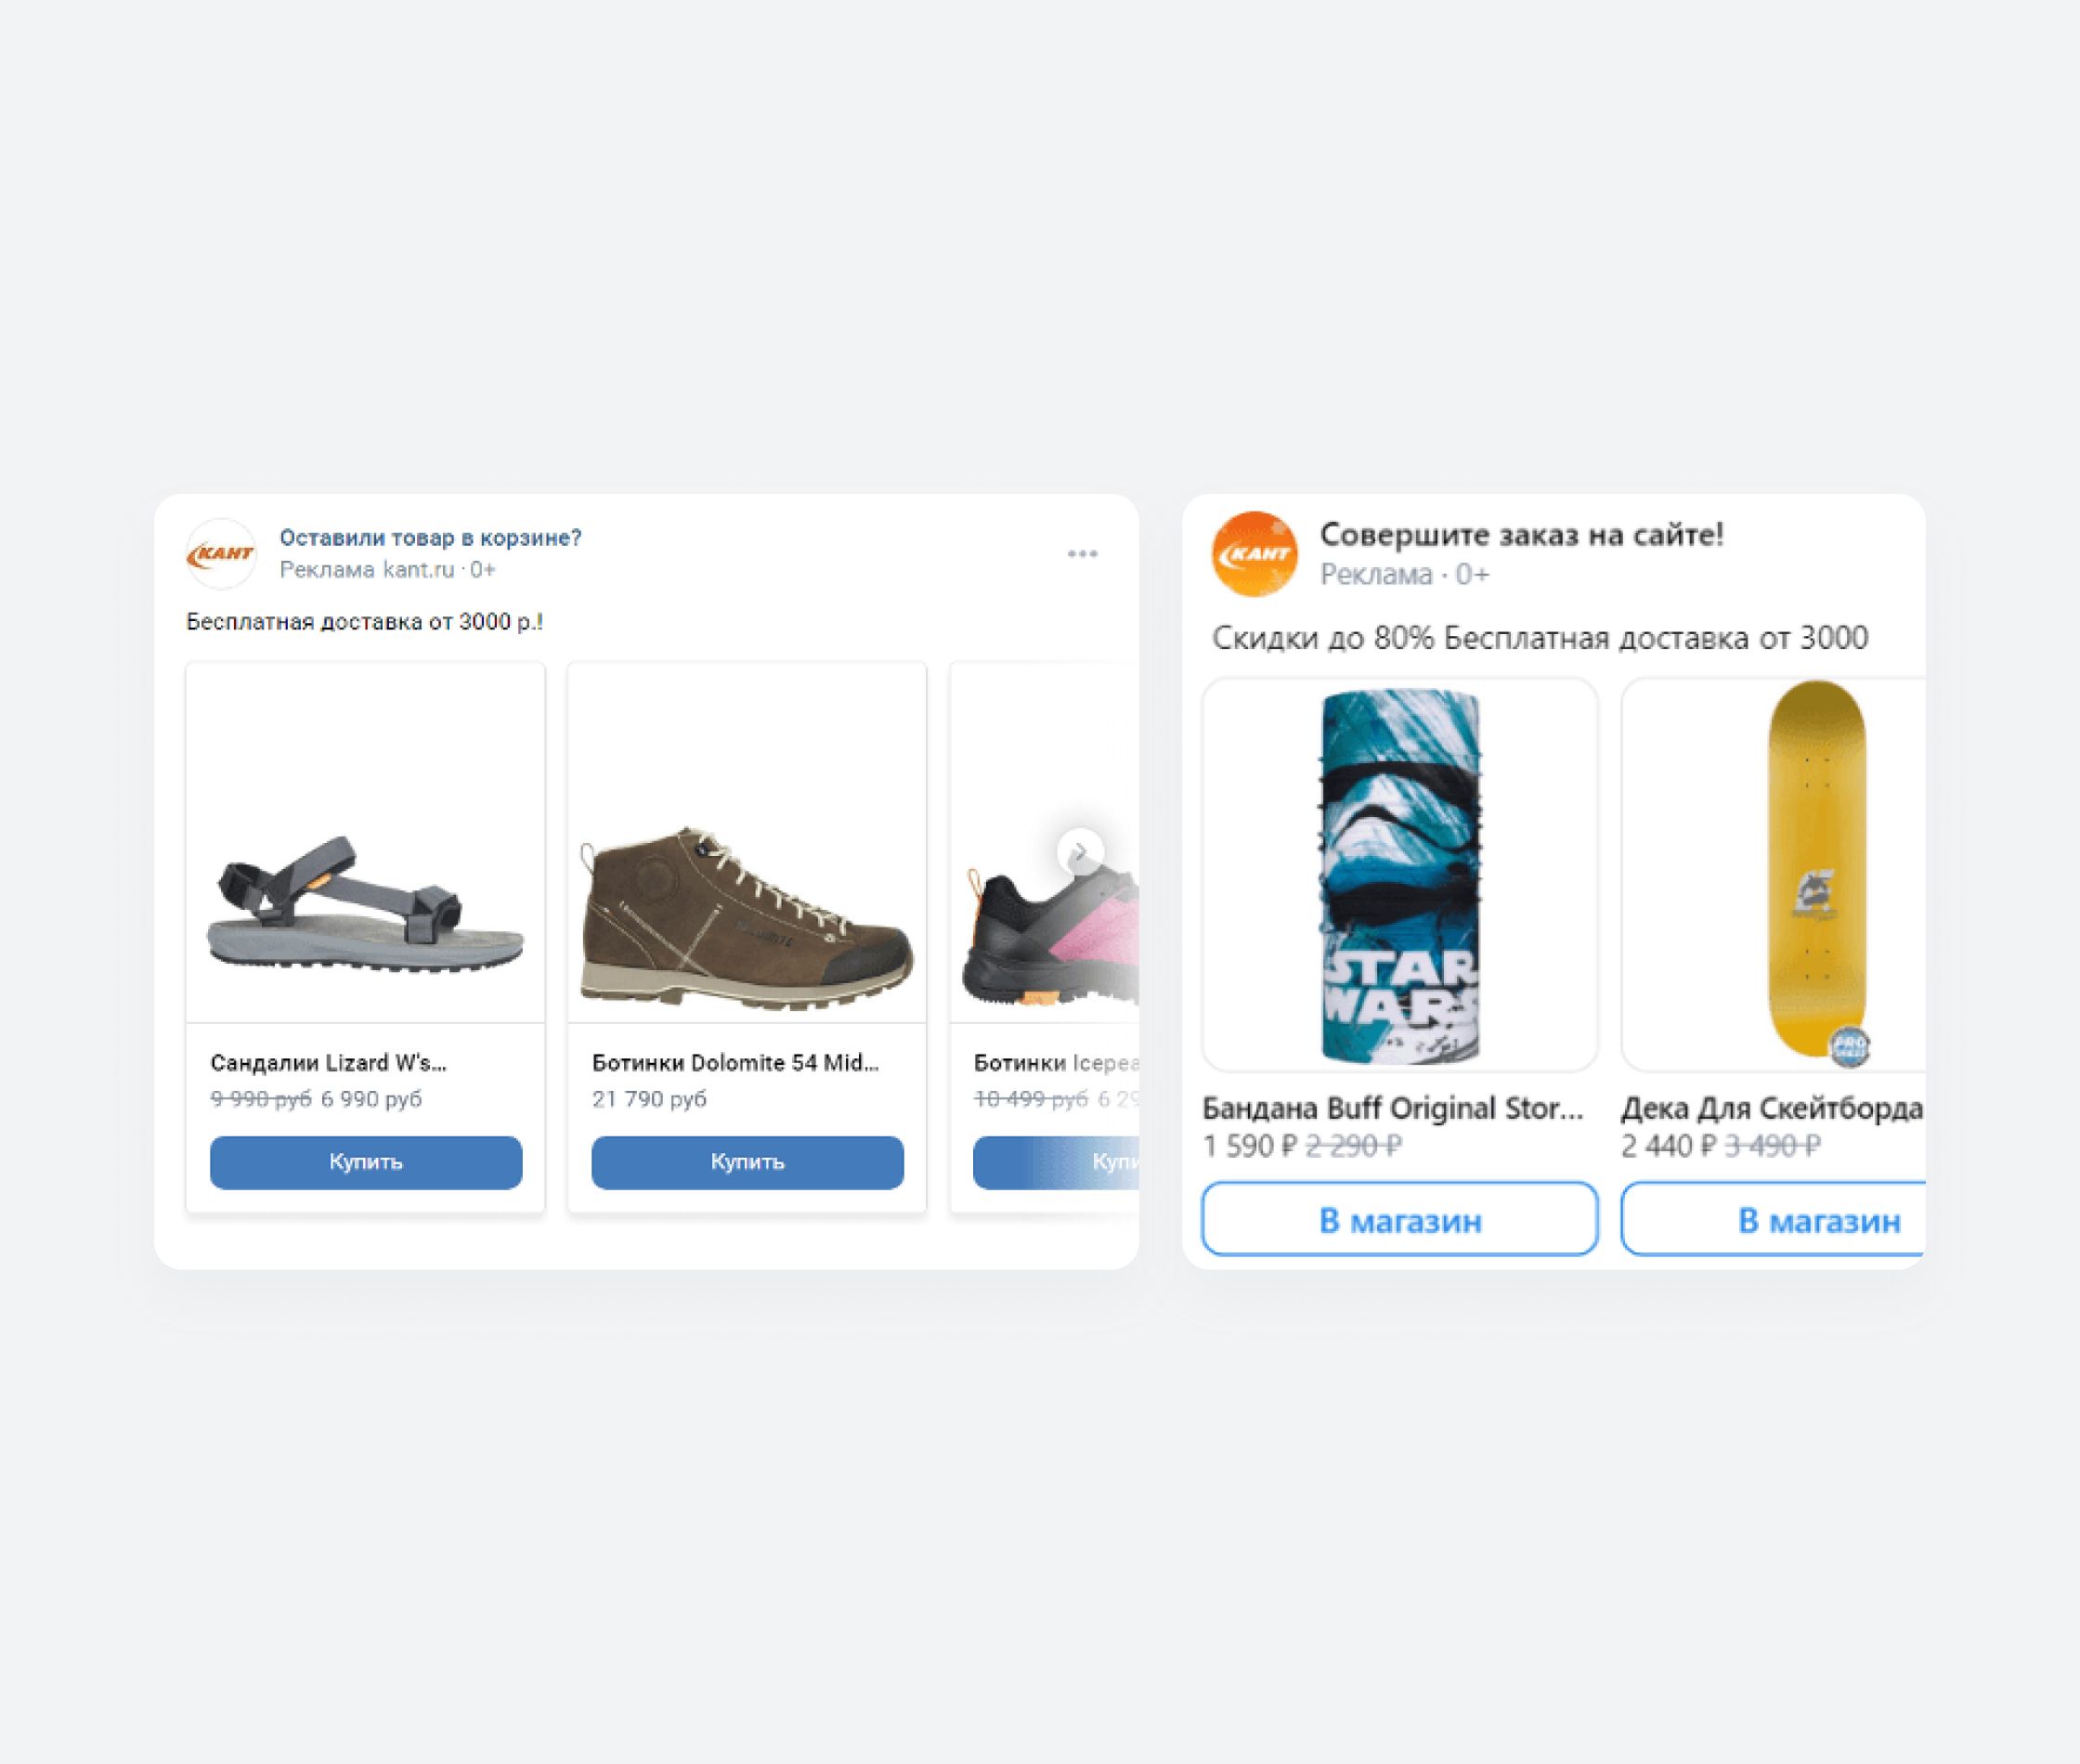Click the 'Совершите заказ на сайте!' headline
The width and height of the screenshot is (2080, 1764).
point(1521,535)
